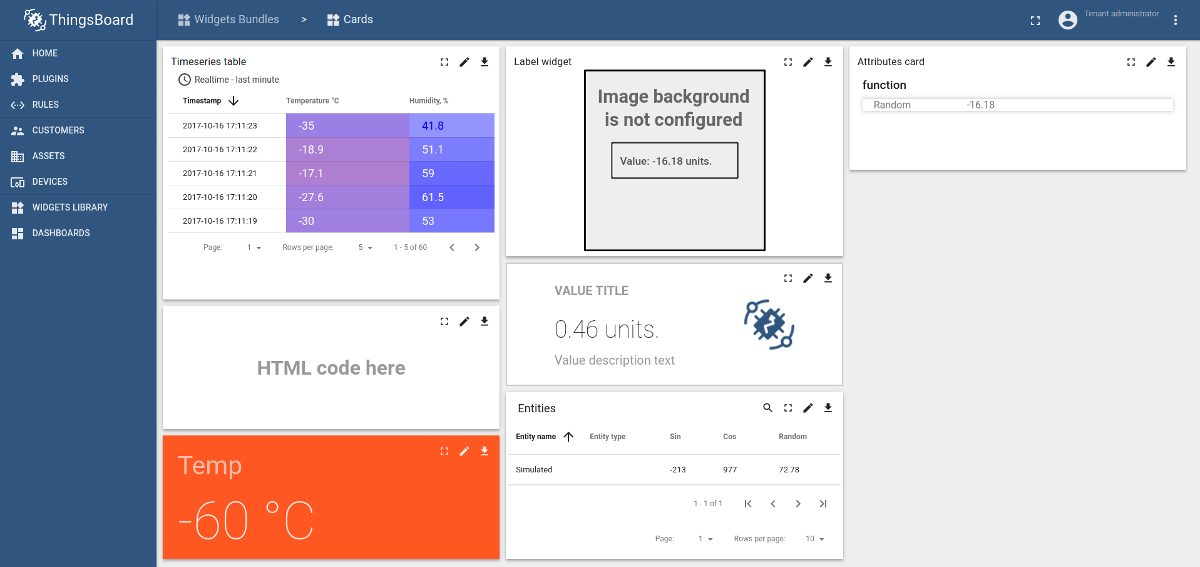Image resolution: width=1200 pixels, height=567 pixels.
Task: Open search in the Entities widget
Action: tap(768, 408)
